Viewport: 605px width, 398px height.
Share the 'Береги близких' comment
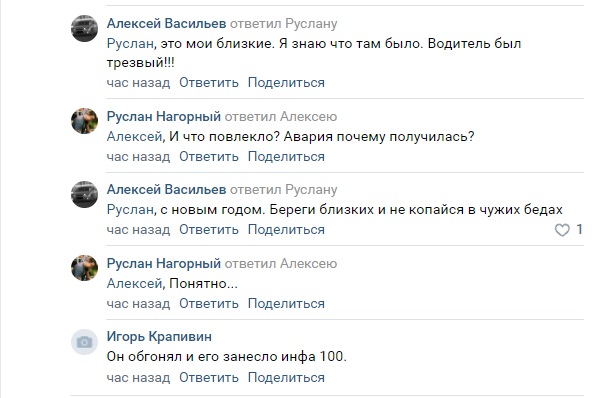click(x=286, y=230)
